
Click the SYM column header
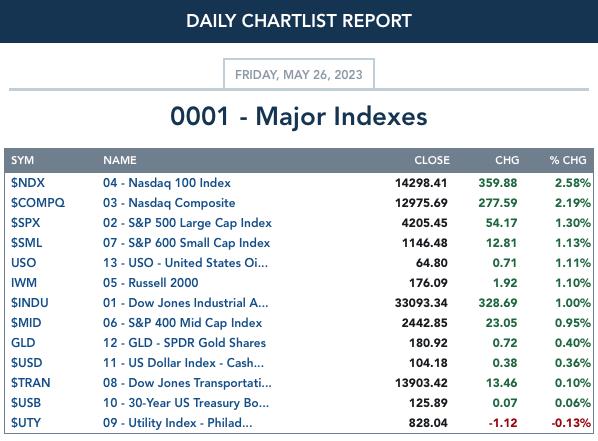click(x=23, y=160)
